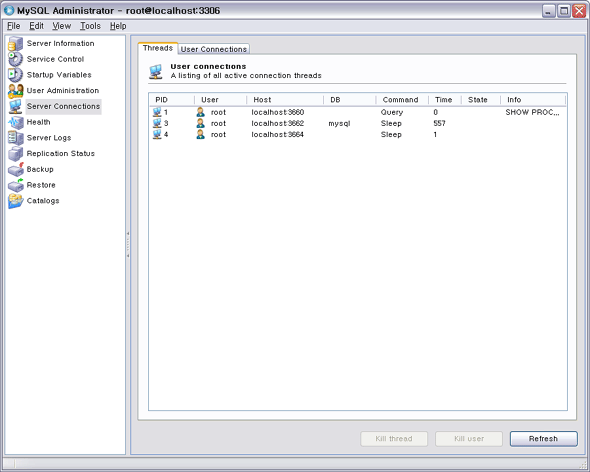Select Restore in the sidebar
This screenshot has width=590, height=472.
pyautogui.click(x=41, y=185)
